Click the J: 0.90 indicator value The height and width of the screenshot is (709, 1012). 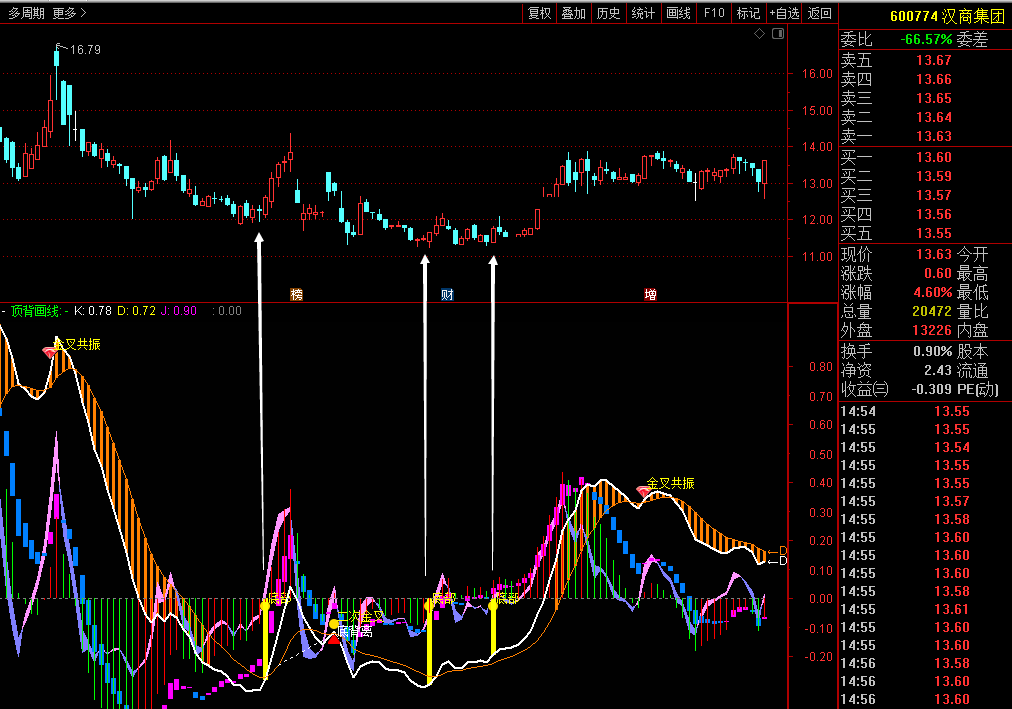[179, 311]
